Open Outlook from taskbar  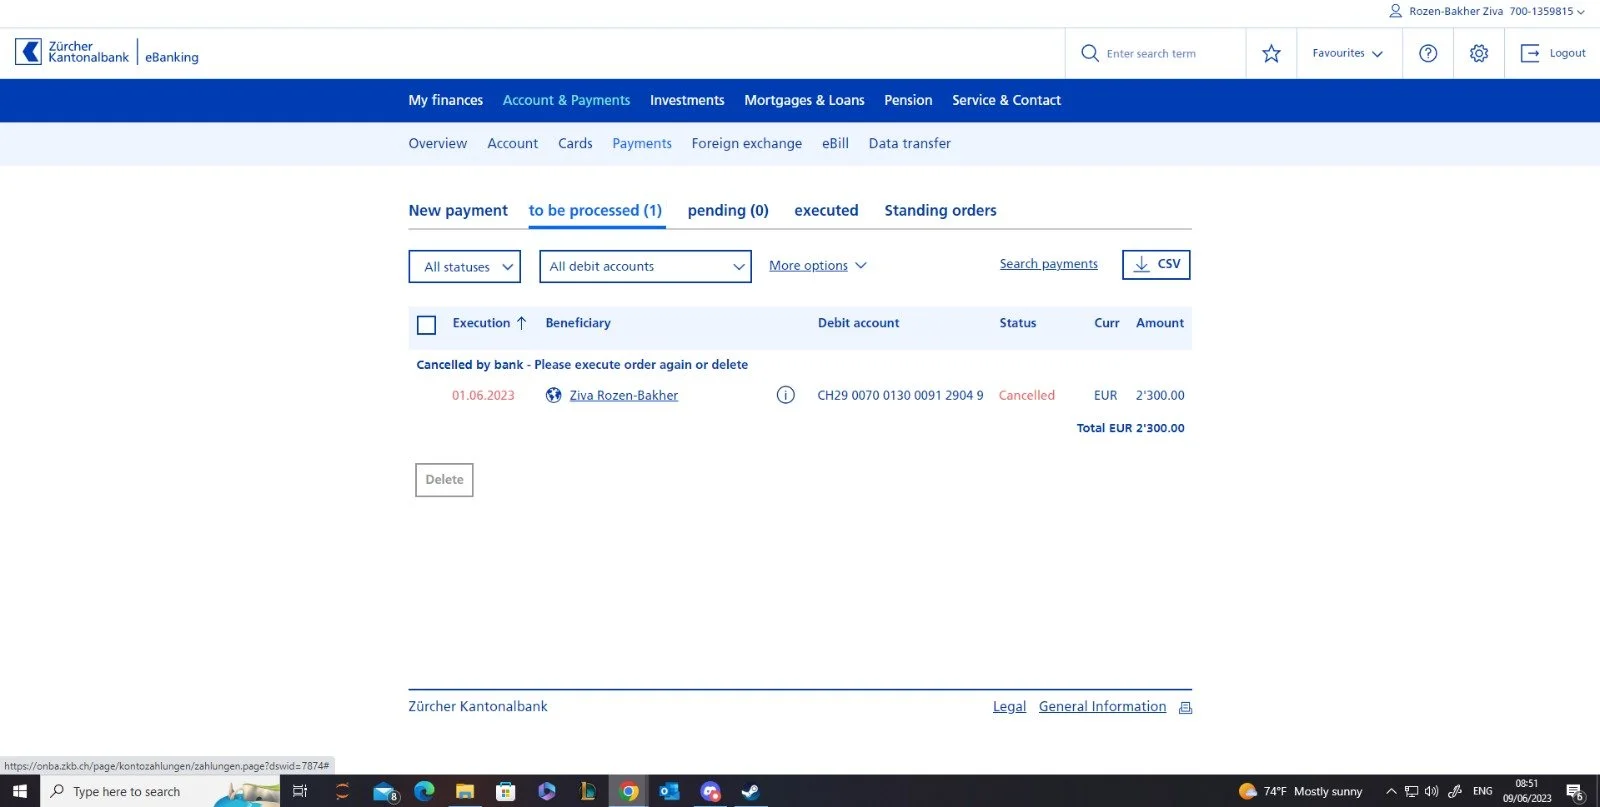(669, 791)
